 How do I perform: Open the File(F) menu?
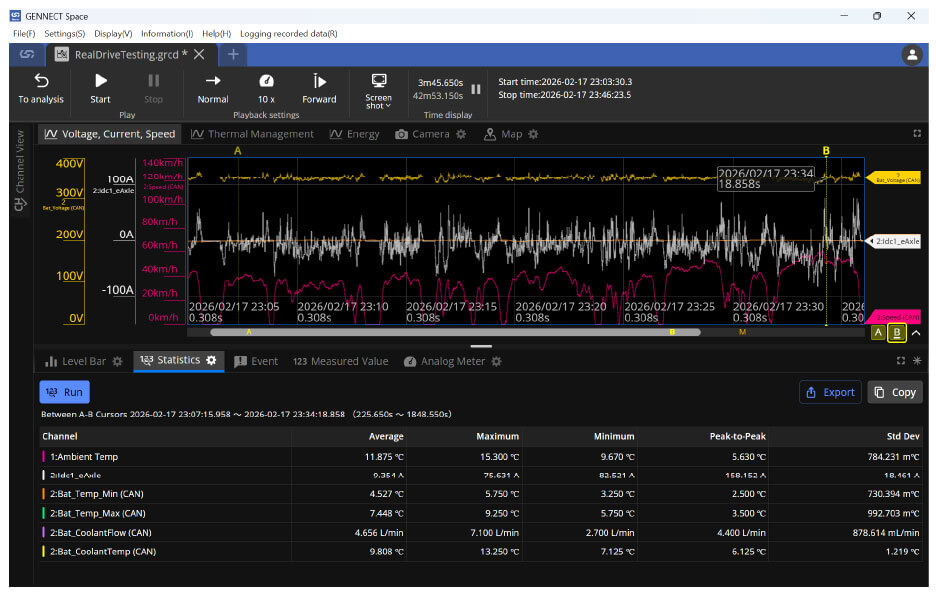pyautogui.click(x=24, y=33)
